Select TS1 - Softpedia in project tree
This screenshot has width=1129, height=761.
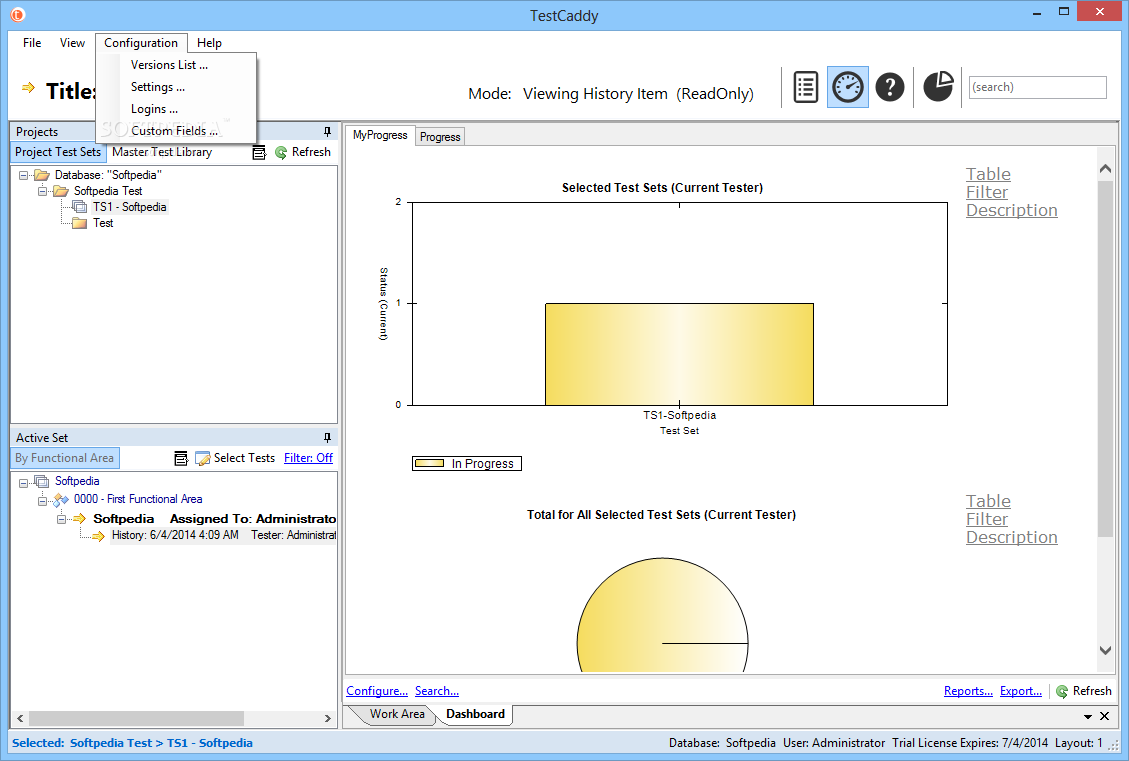130,207
